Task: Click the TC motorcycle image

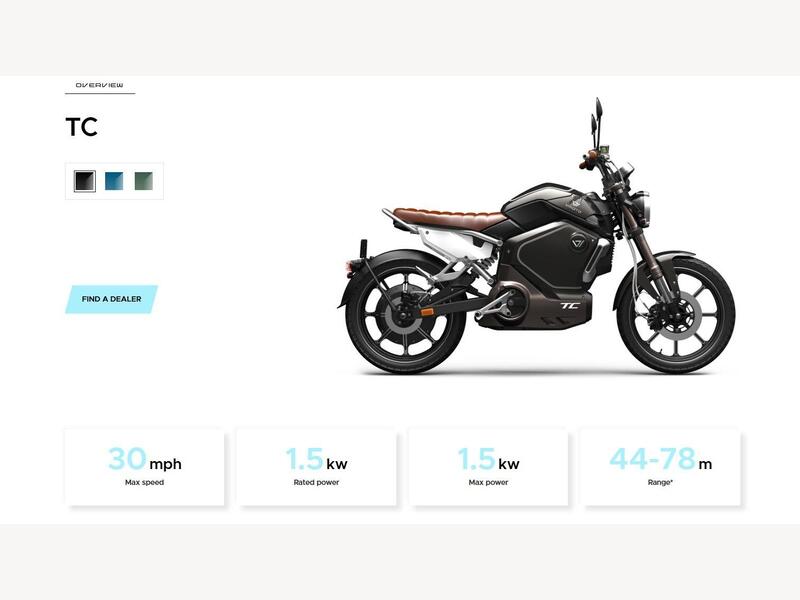Action: [x=536, y=237]
